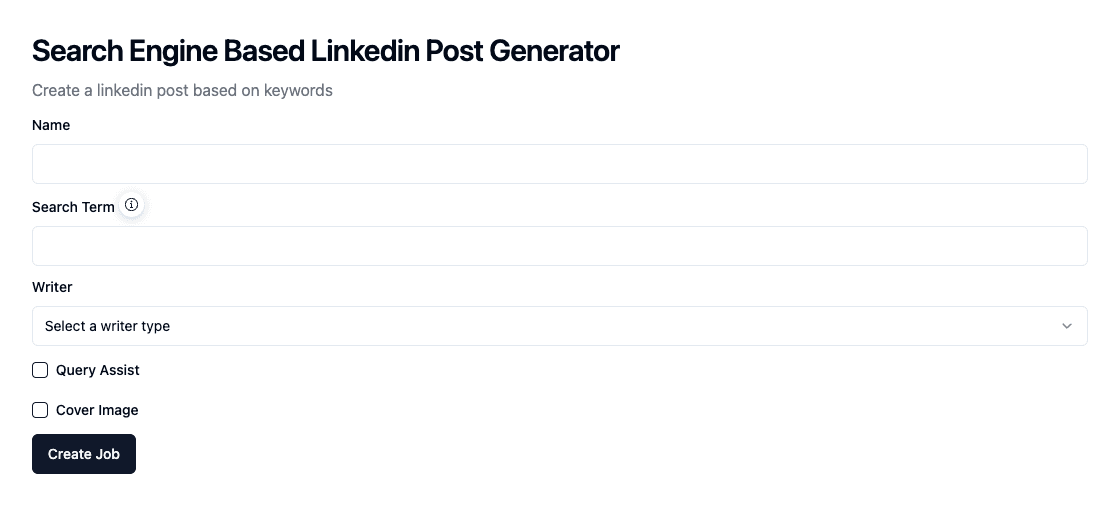This screenshot has width=1120, height=506.
Task: Open the Writer type dropdown
Action: point(559,326)
